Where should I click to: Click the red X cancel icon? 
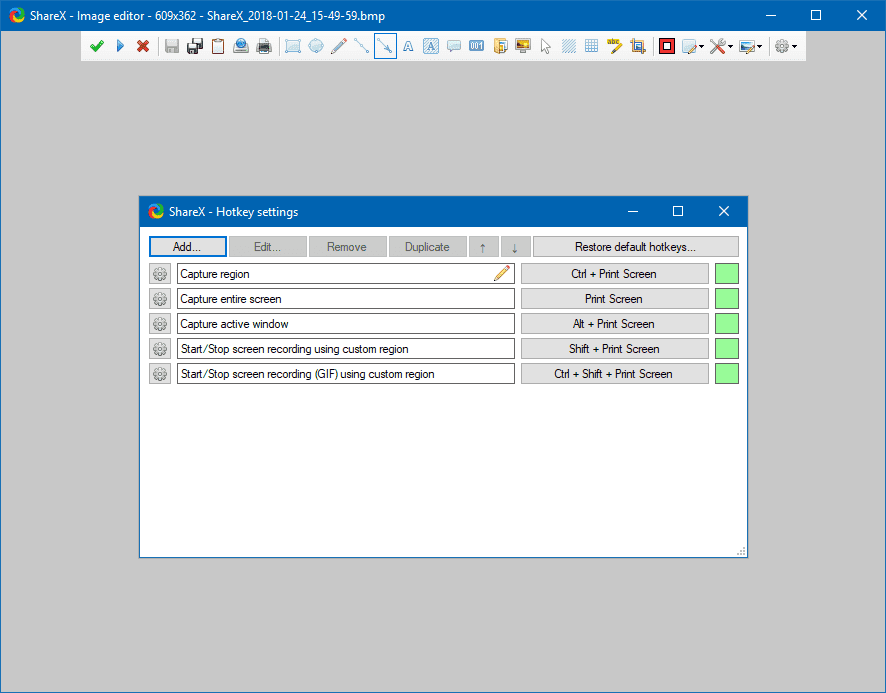(143, 46)
